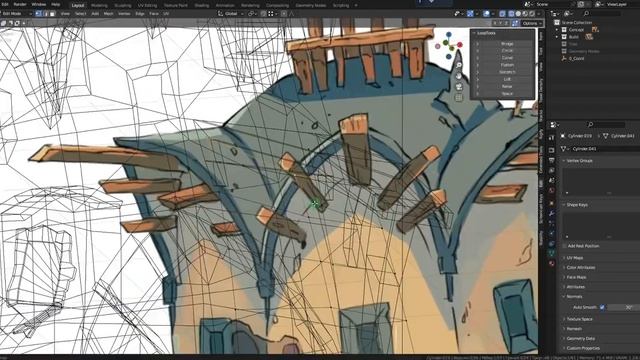Click the 0_Coord empty object icon
Screen dimensions: 640x360
click(564, 58)
